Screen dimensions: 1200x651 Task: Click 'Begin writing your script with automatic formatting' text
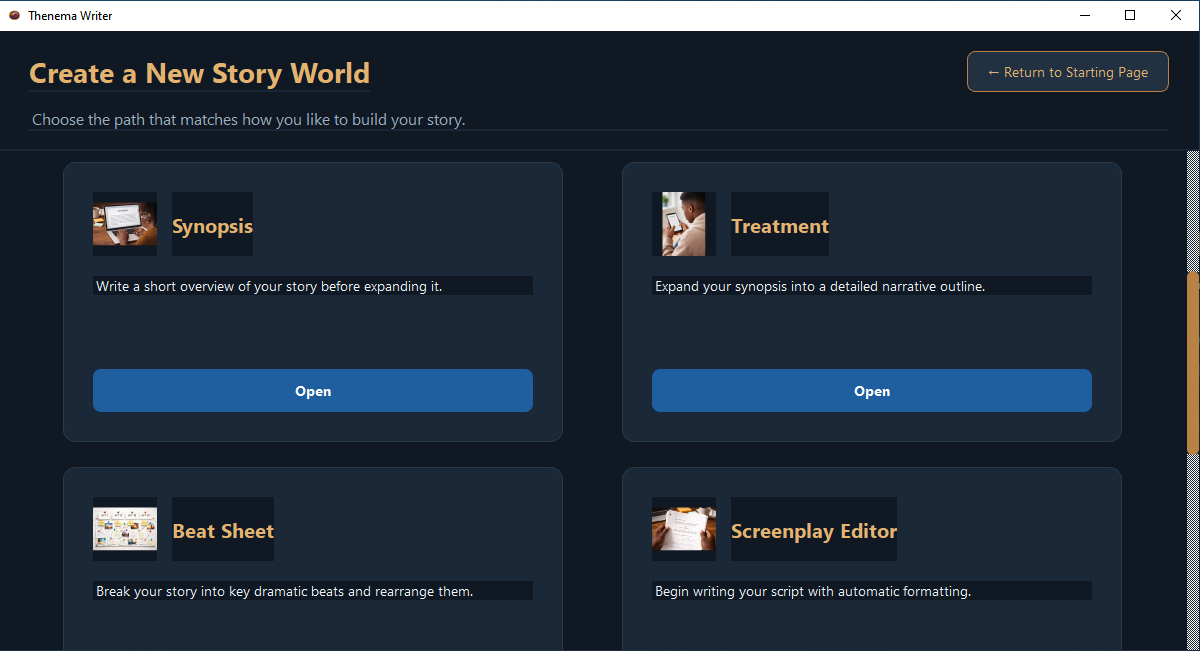tap(813, 591)
